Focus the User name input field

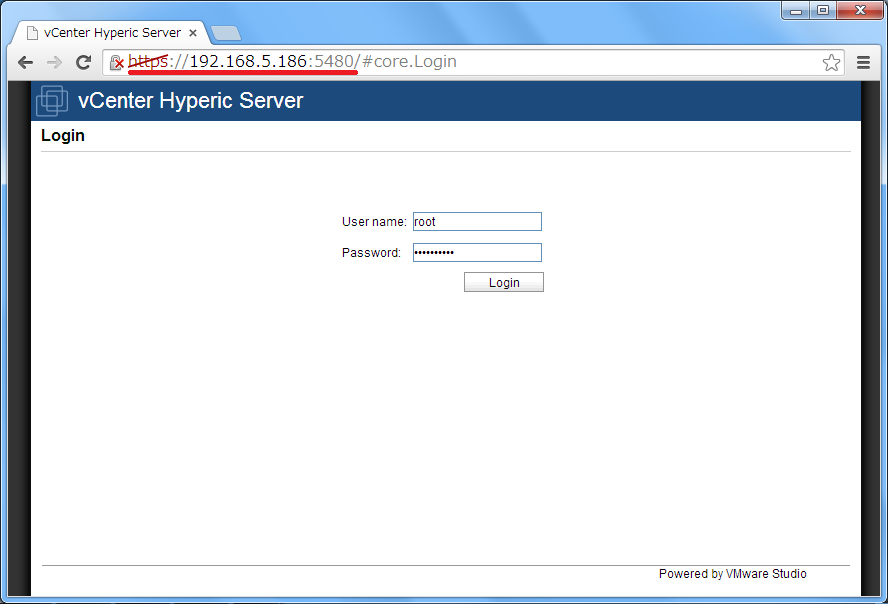(x=477, y=221)
